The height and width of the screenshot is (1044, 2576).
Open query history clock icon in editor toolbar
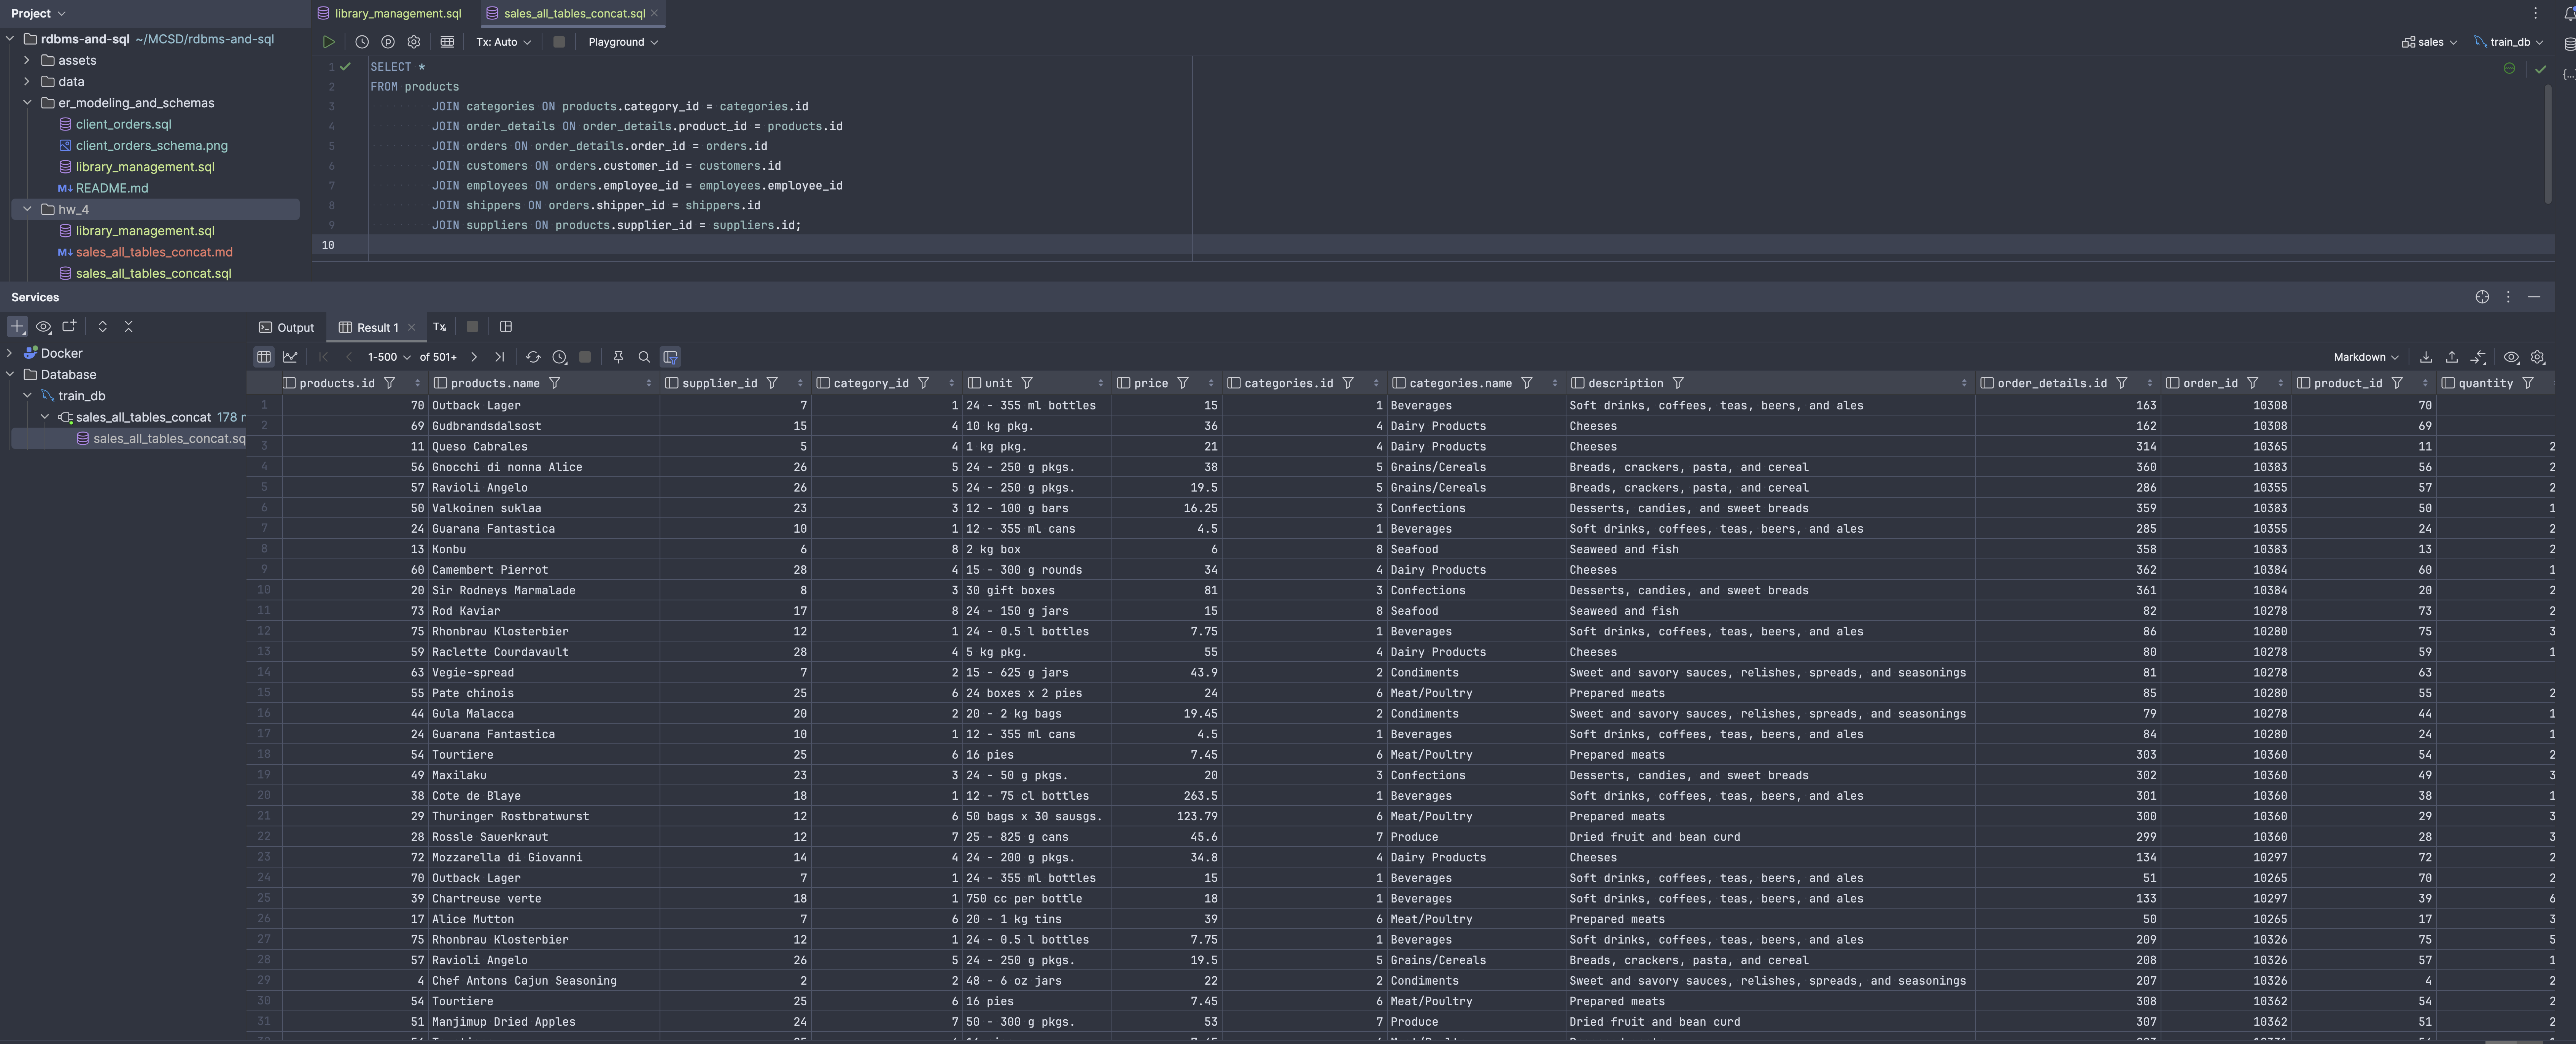(362, 42)
